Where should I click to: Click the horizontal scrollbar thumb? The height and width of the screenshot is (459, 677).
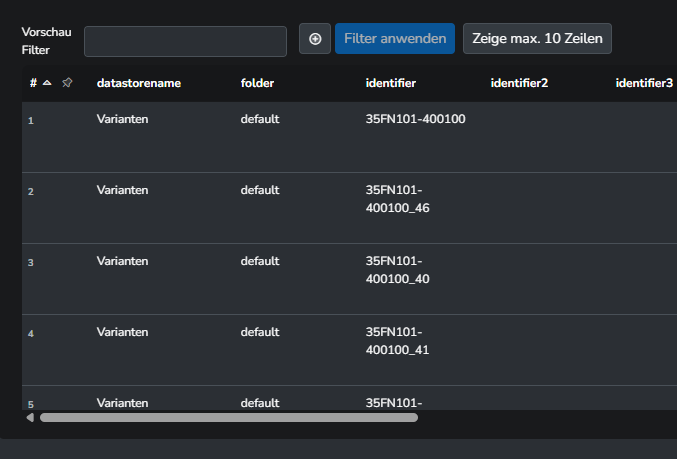228,417
